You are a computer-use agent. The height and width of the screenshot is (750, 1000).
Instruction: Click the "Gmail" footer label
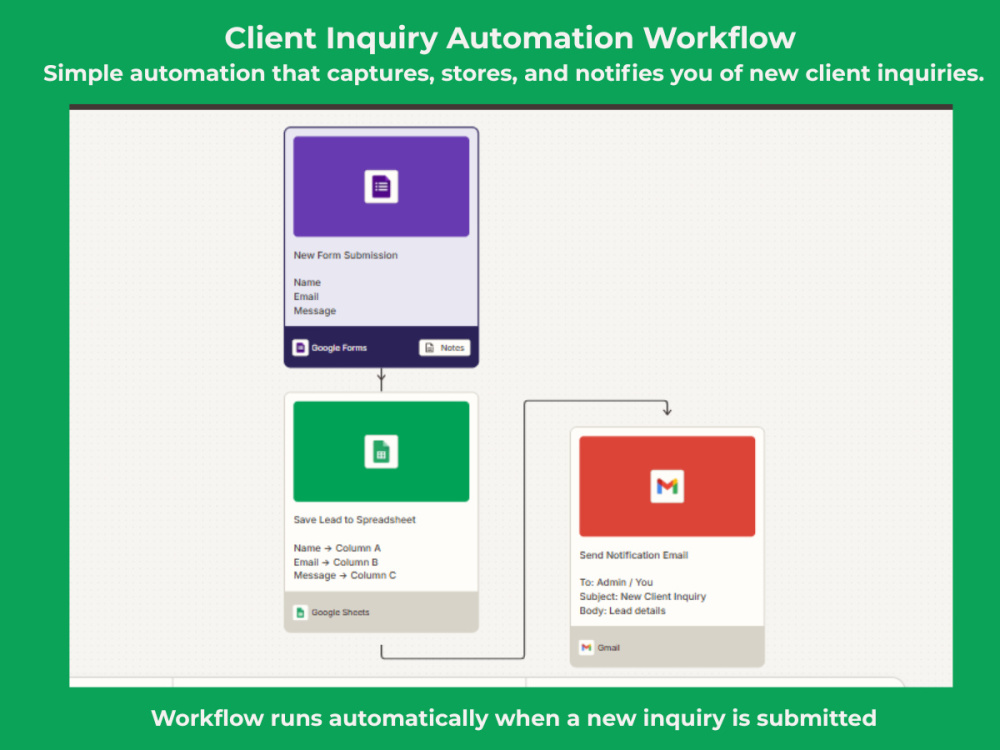point(608,647)
